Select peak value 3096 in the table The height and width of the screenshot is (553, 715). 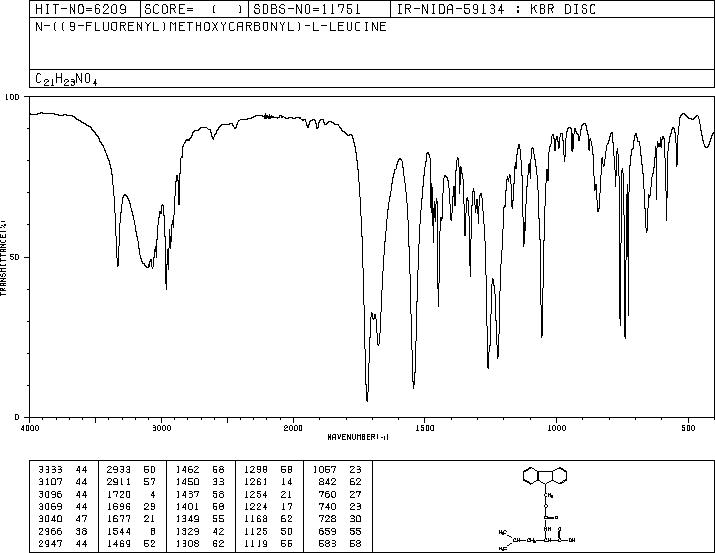[50, 494]
